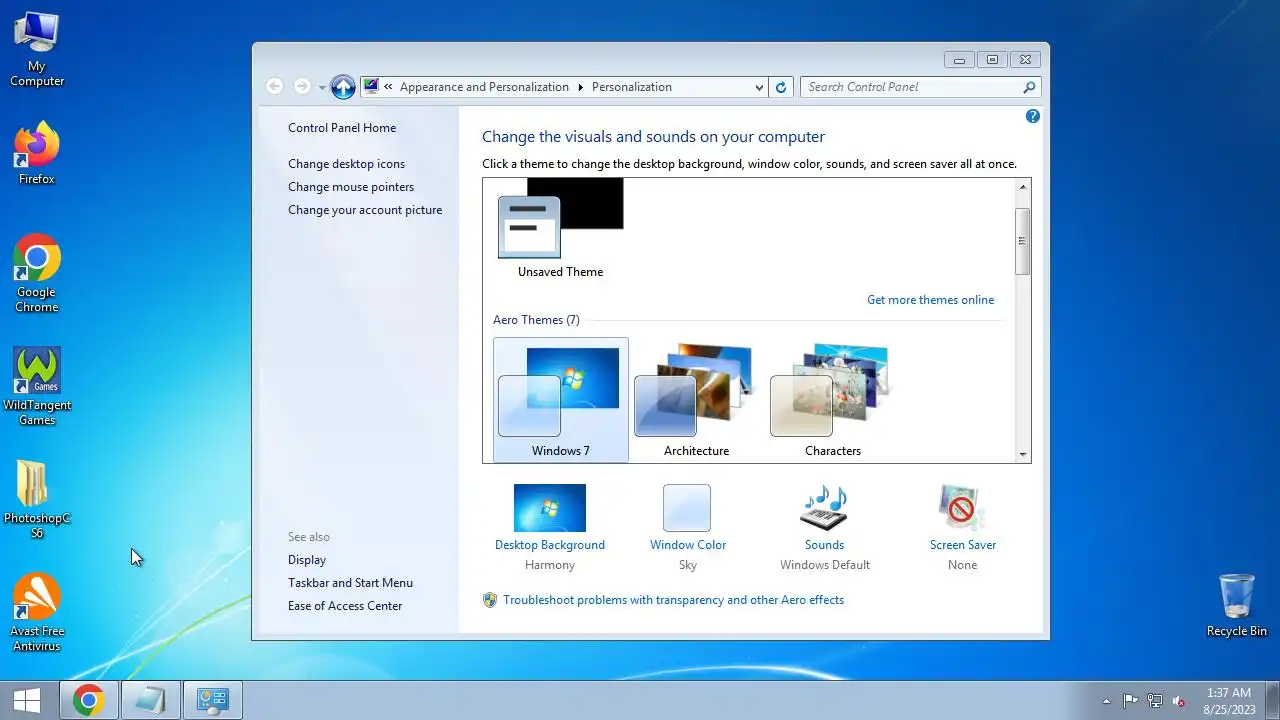Show hidden system tray icons
The image size is (1280, 720).
[1106, 701]
